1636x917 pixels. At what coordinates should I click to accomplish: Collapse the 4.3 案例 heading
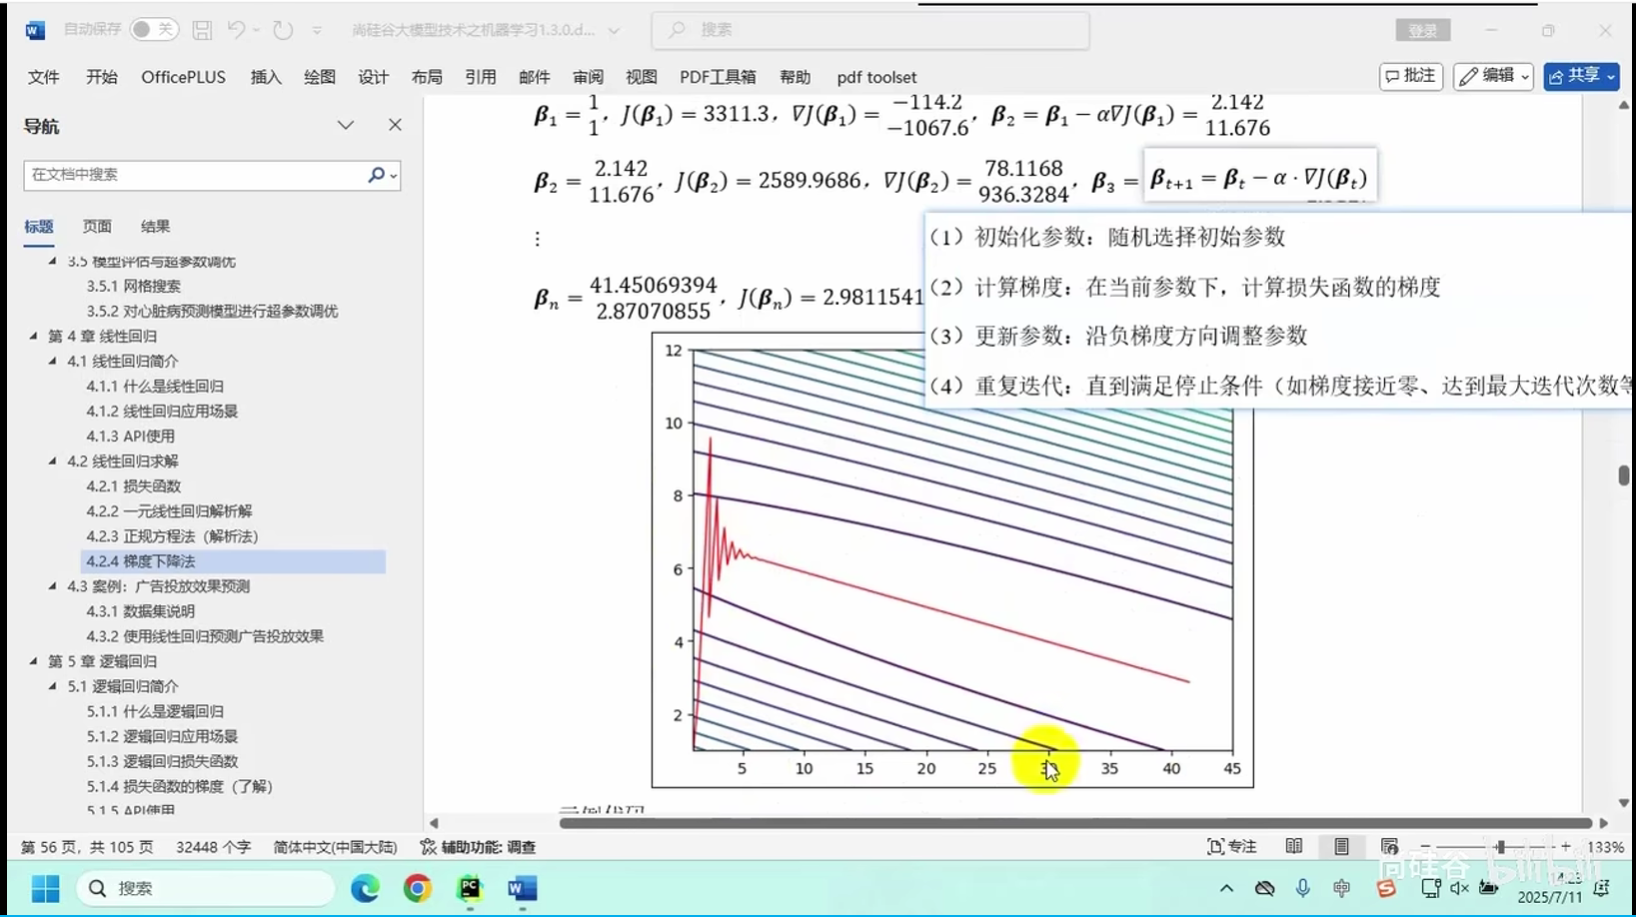[x=52, y=586]
